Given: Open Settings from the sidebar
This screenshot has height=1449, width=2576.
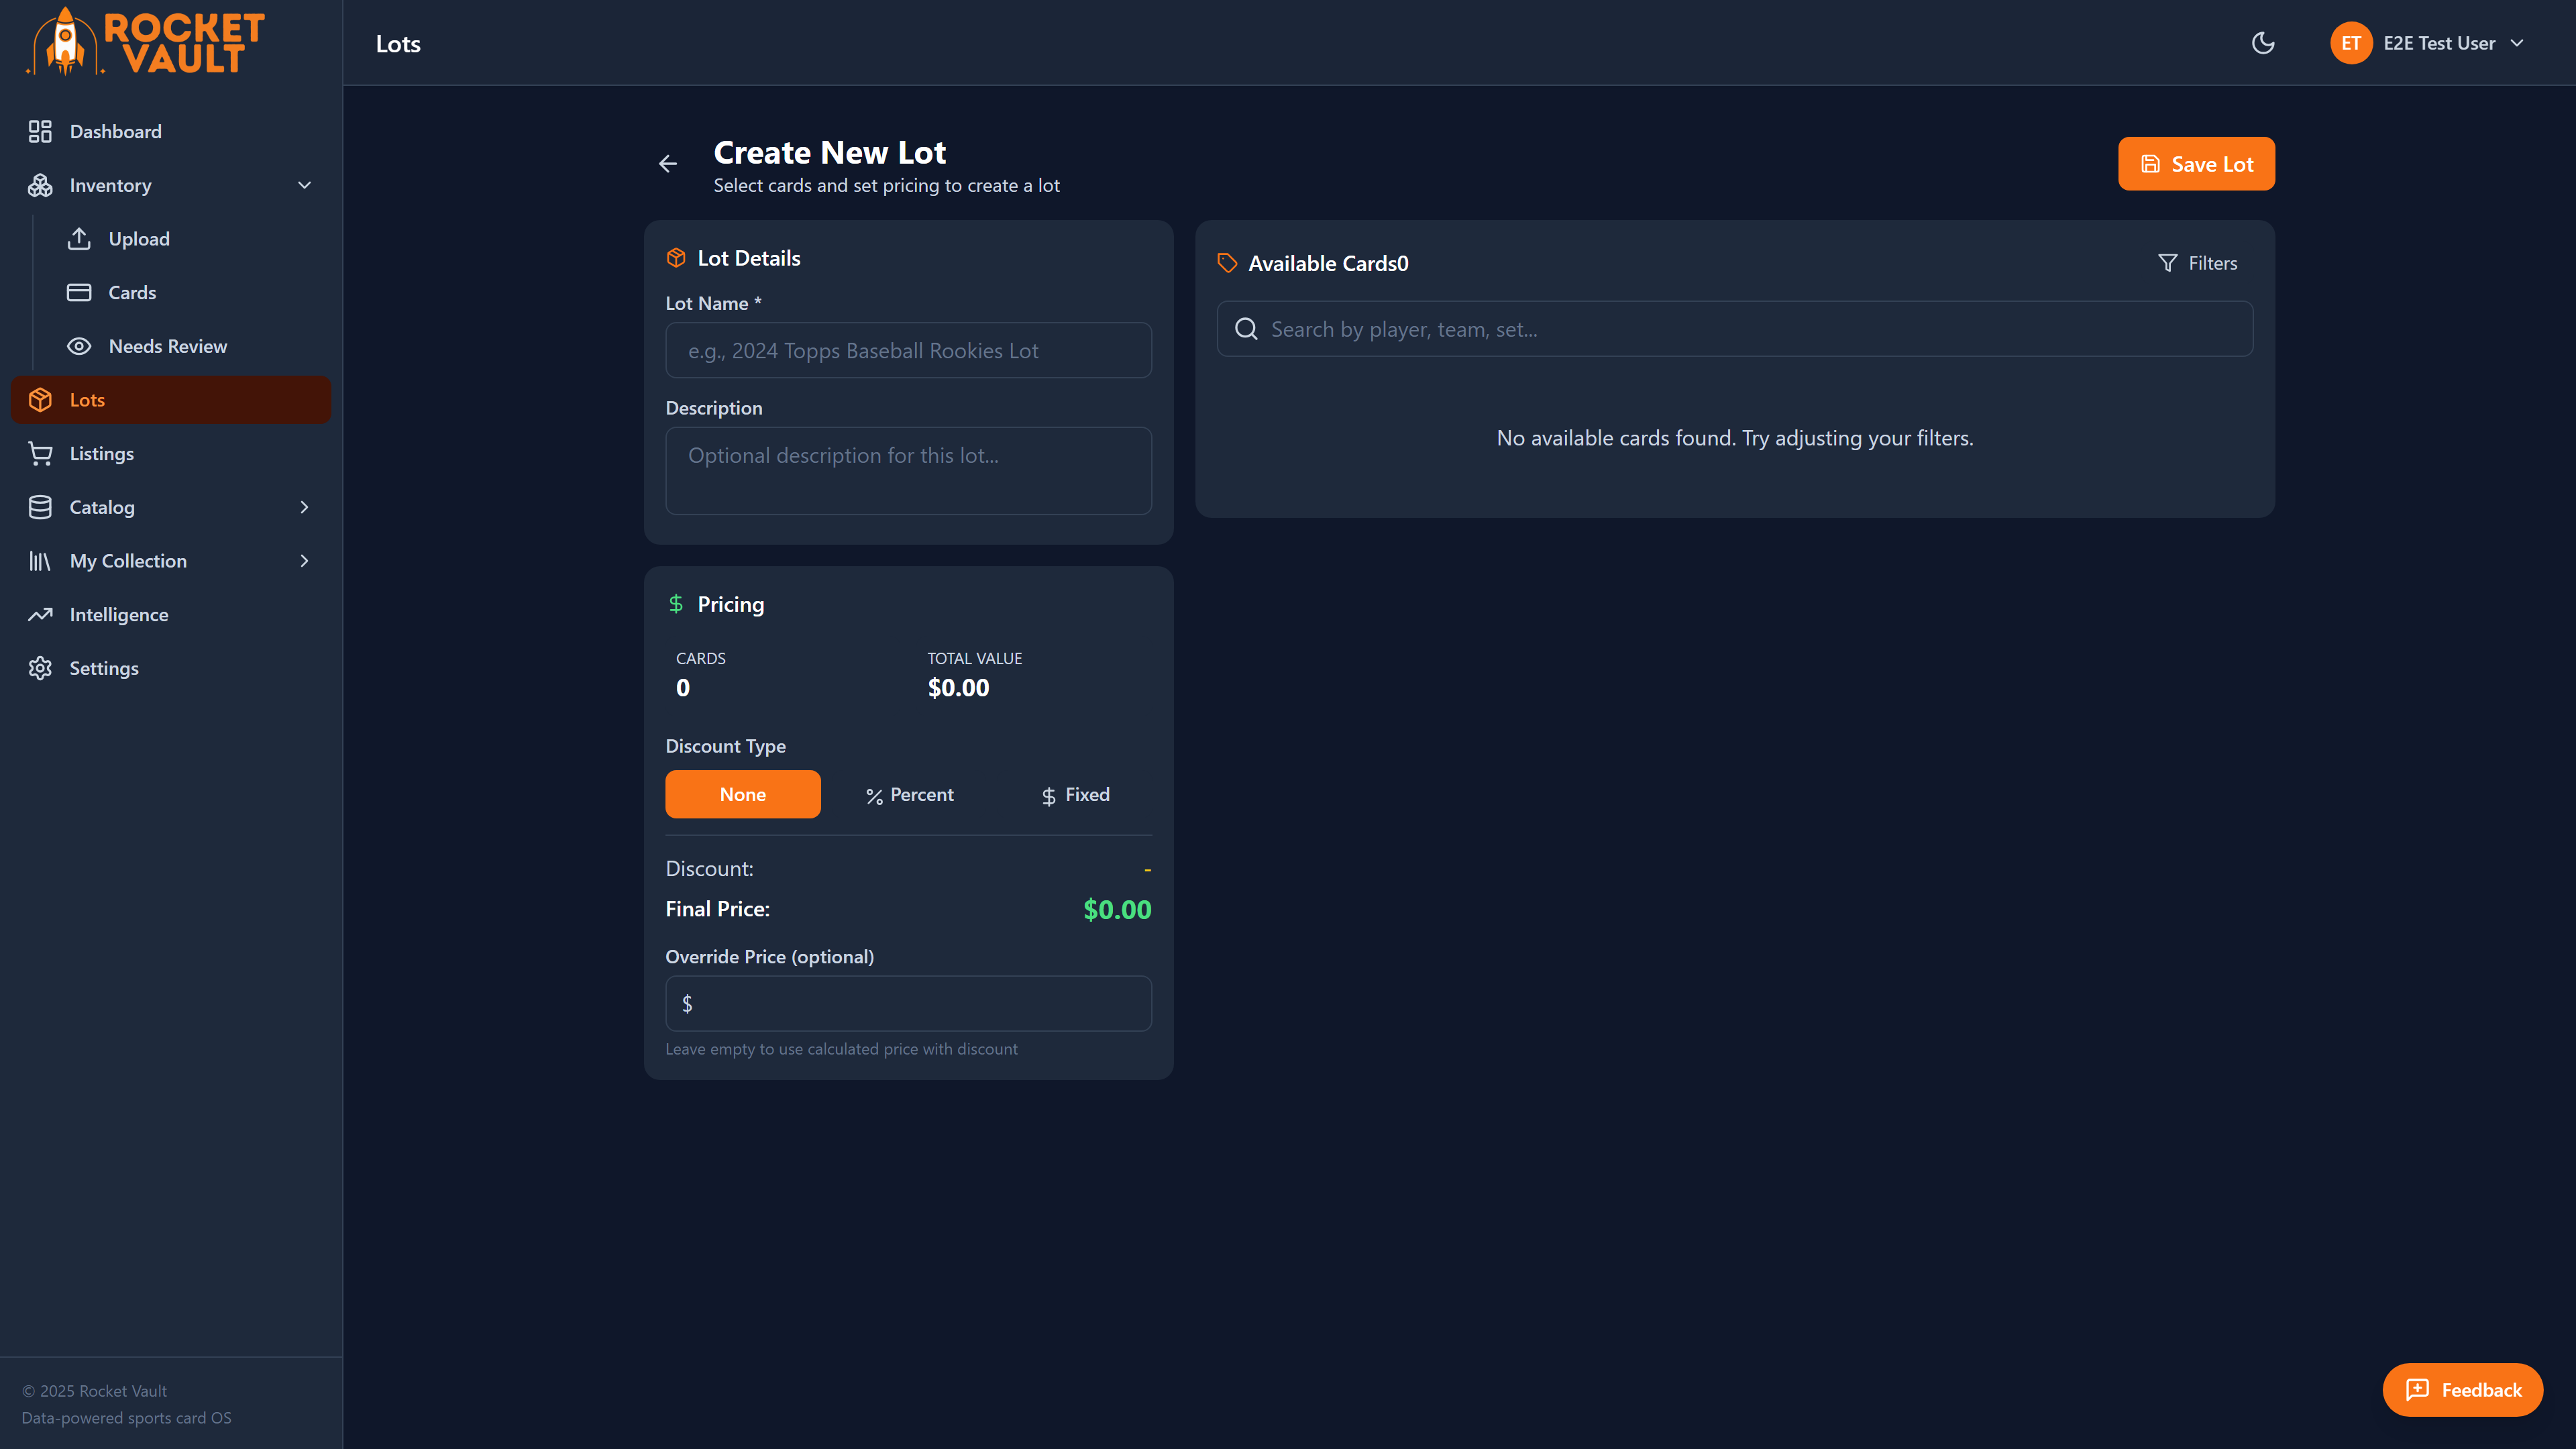Looking at the screenshot, I should [104, 668].
